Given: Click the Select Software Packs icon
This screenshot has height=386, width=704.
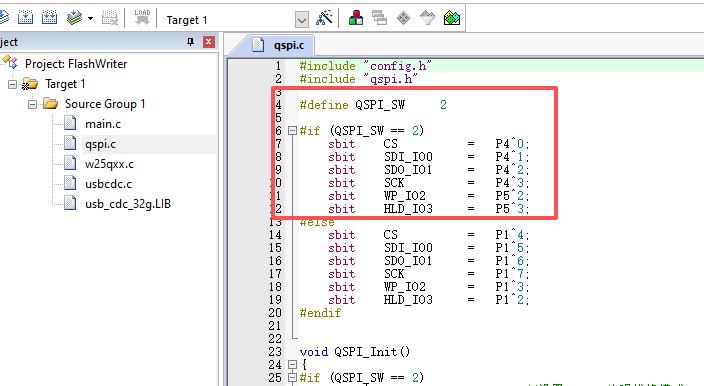Looking at the screenshot, I should 427,18.
